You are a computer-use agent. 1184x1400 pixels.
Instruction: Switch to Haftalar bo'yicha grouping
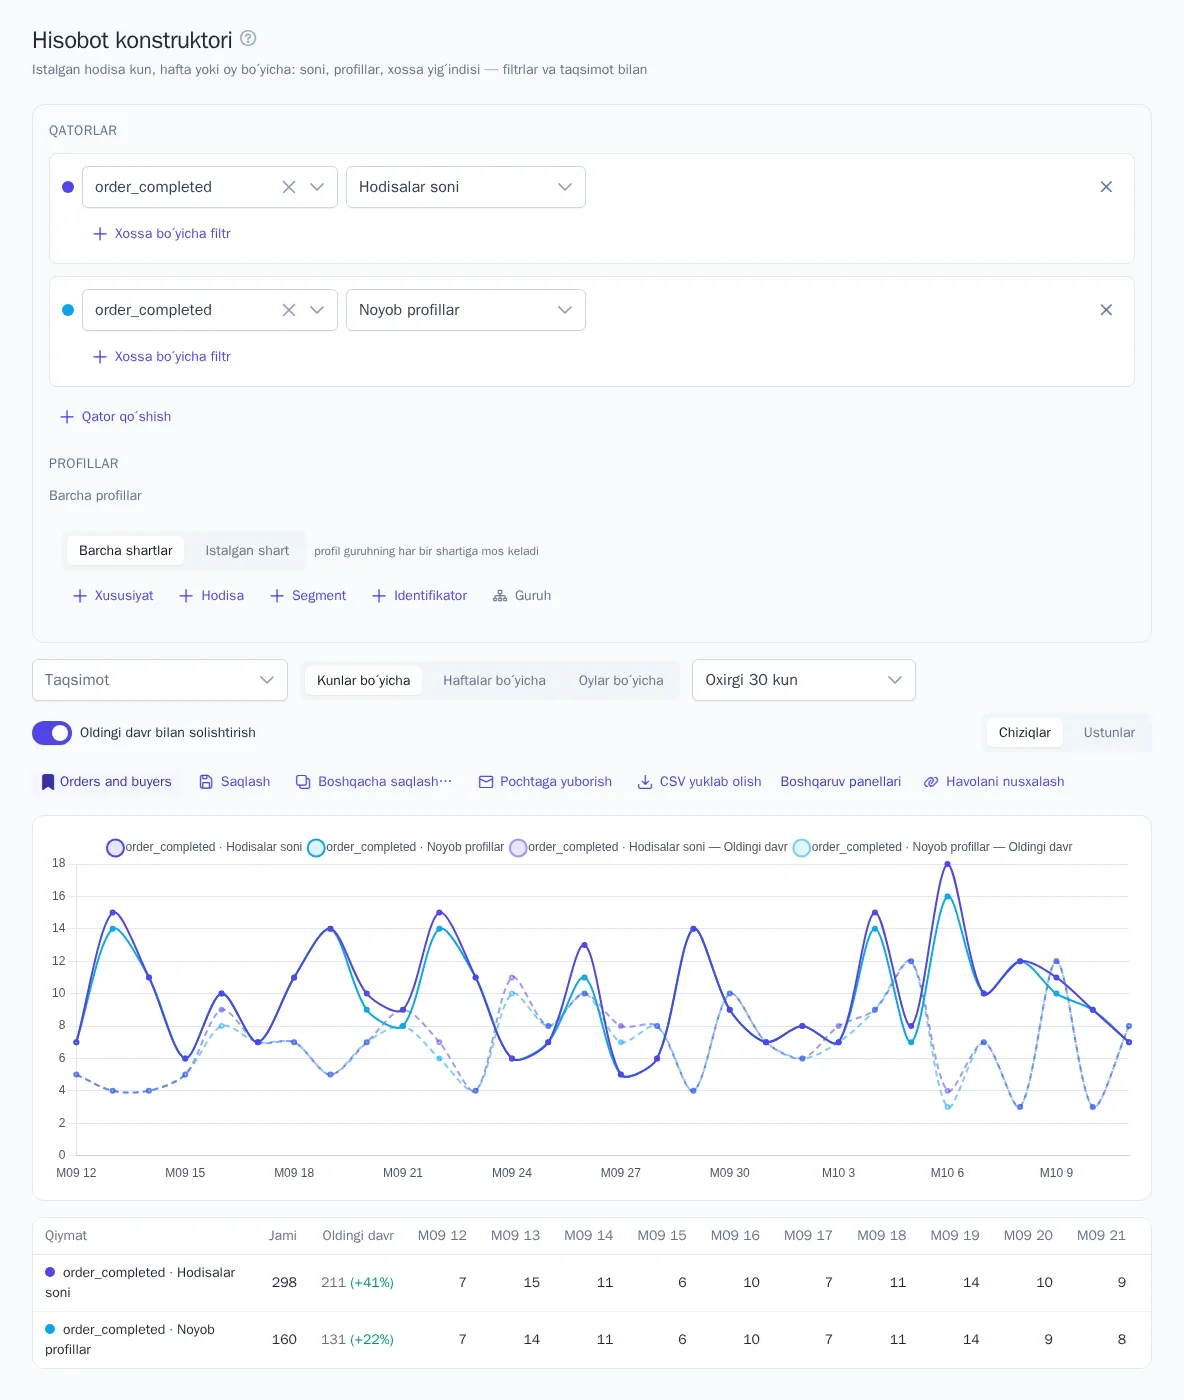[494, 681]
